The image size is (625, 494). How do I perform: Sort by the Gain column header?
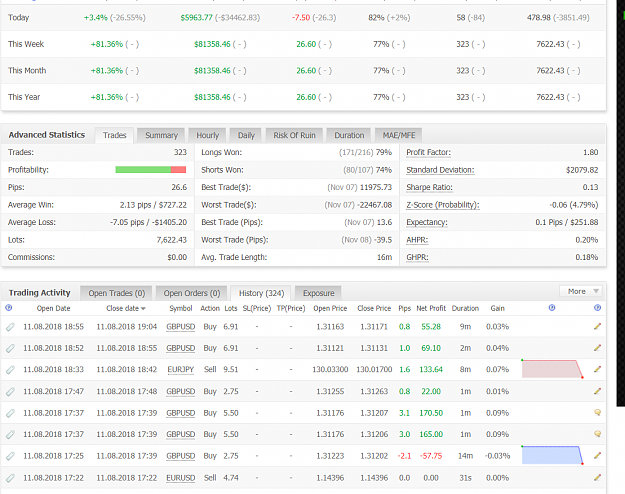(497, 309)
